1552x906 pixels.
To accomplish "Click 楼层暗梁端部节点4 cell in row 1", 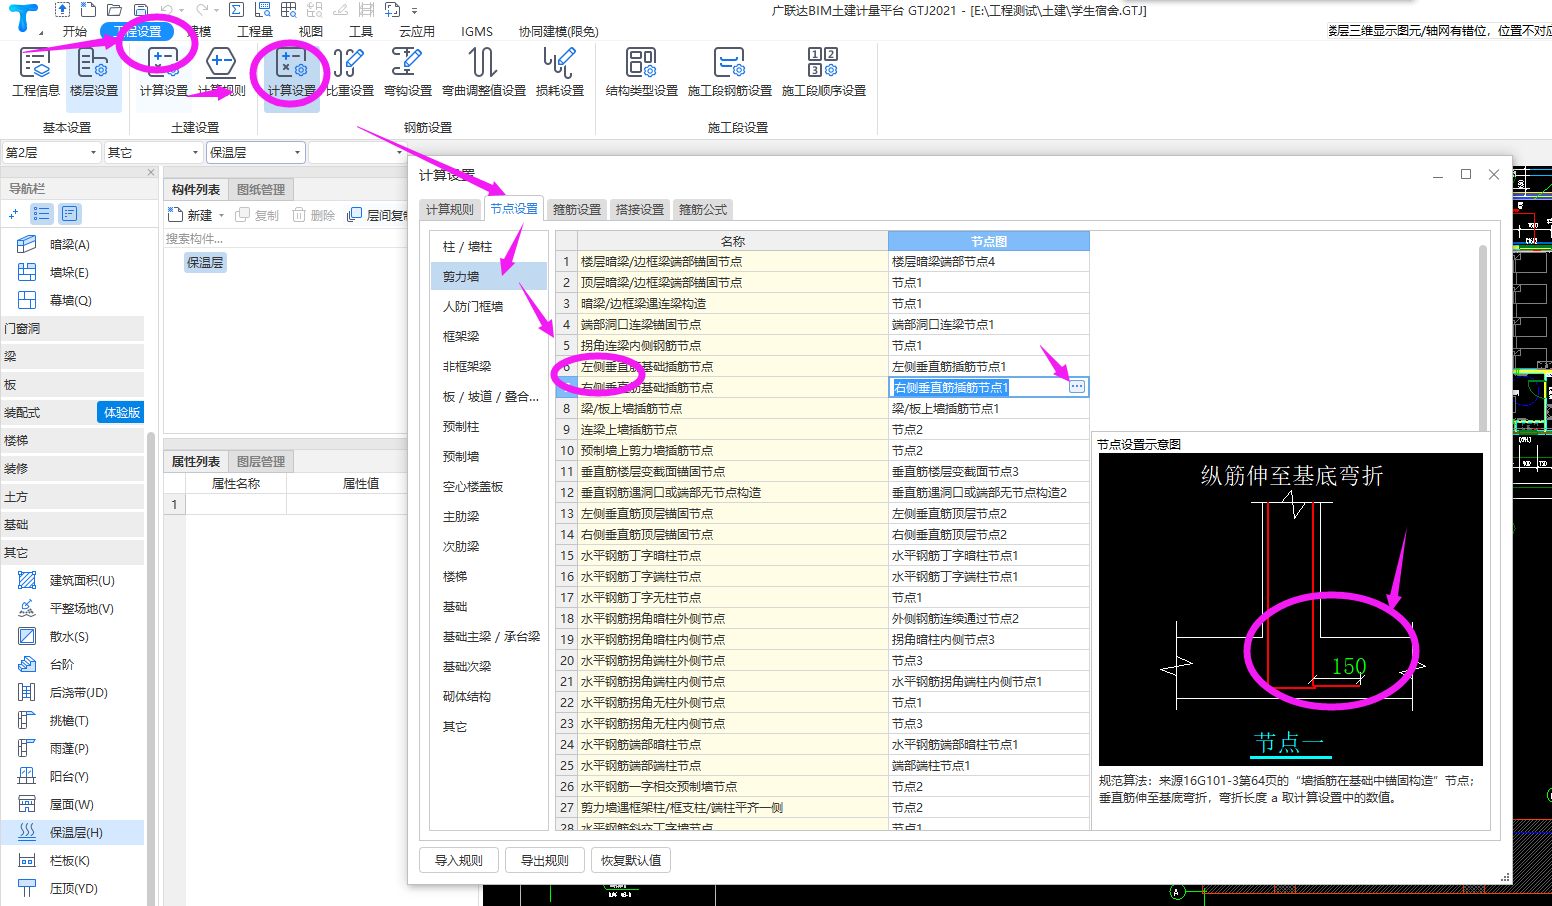I will (x=988, y=261).
